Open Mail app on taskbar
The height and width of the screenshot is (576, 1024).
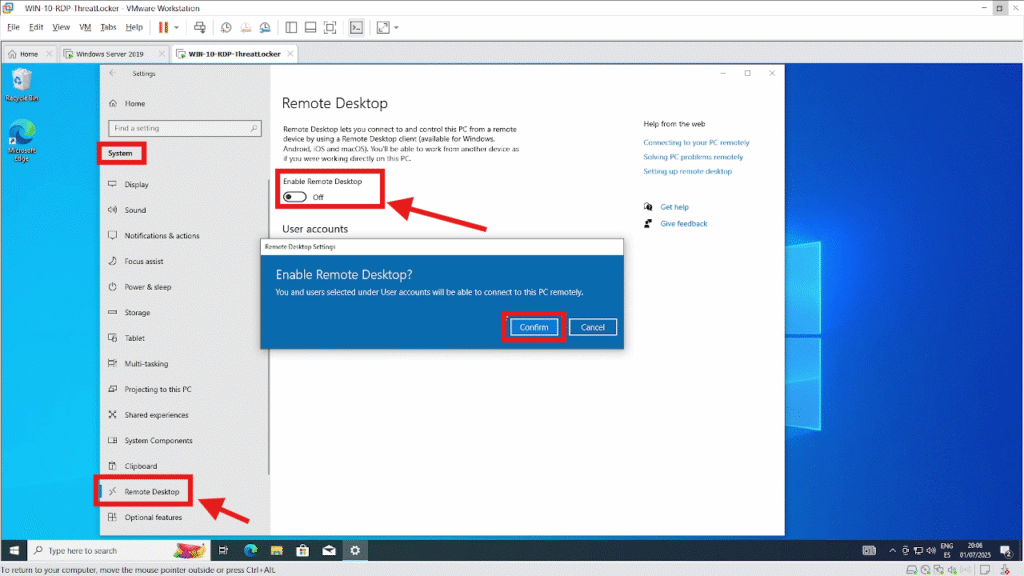click(x=328, y=551)
